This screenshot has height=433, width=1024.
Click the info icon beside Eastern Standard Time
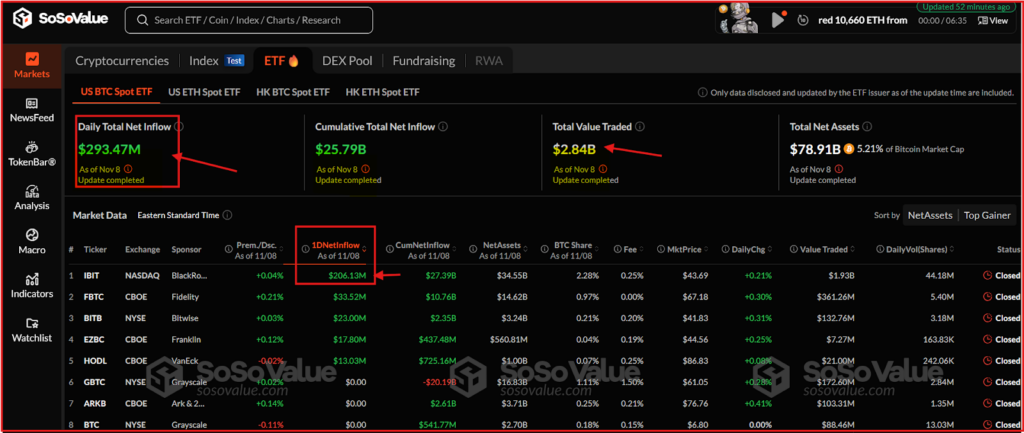[227, 215]
